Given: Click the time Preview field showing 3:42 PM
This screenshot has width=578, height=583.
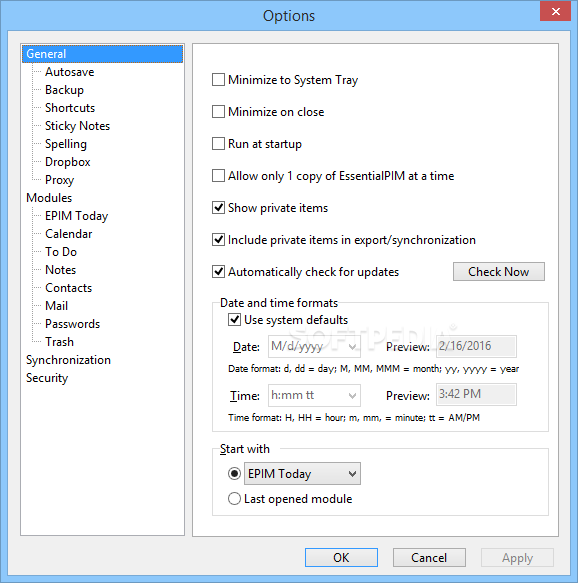Looking at the screenshot, I should click(476, 394).
